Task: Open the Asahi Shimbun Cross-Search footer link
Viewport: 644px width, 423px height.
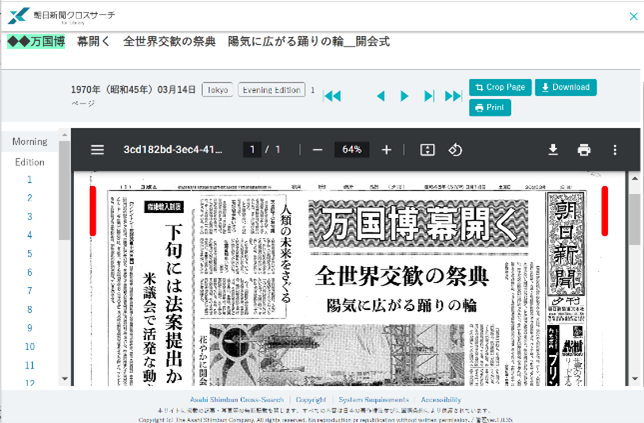Action: (237, 400)
